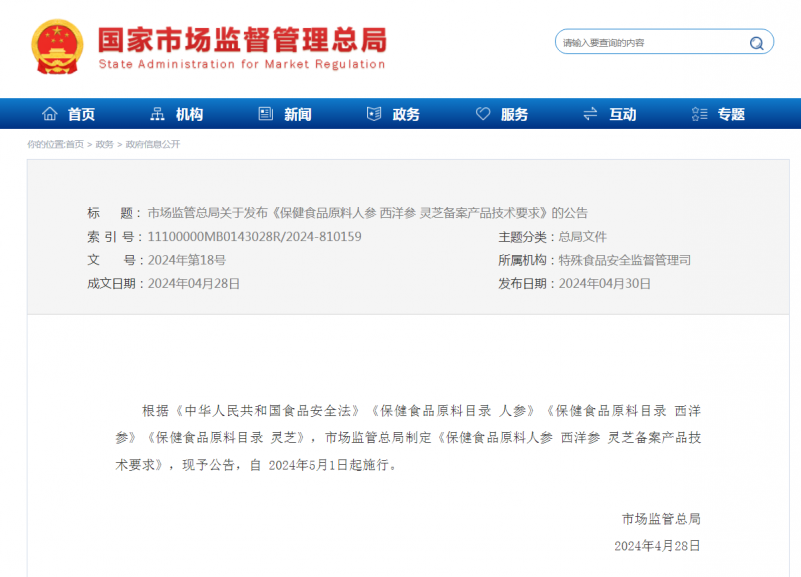Click the body text 《中华人民共和国食品安全法》
Image resolution: width=801 pixels, height=577 pixels.
click(268, 411)
